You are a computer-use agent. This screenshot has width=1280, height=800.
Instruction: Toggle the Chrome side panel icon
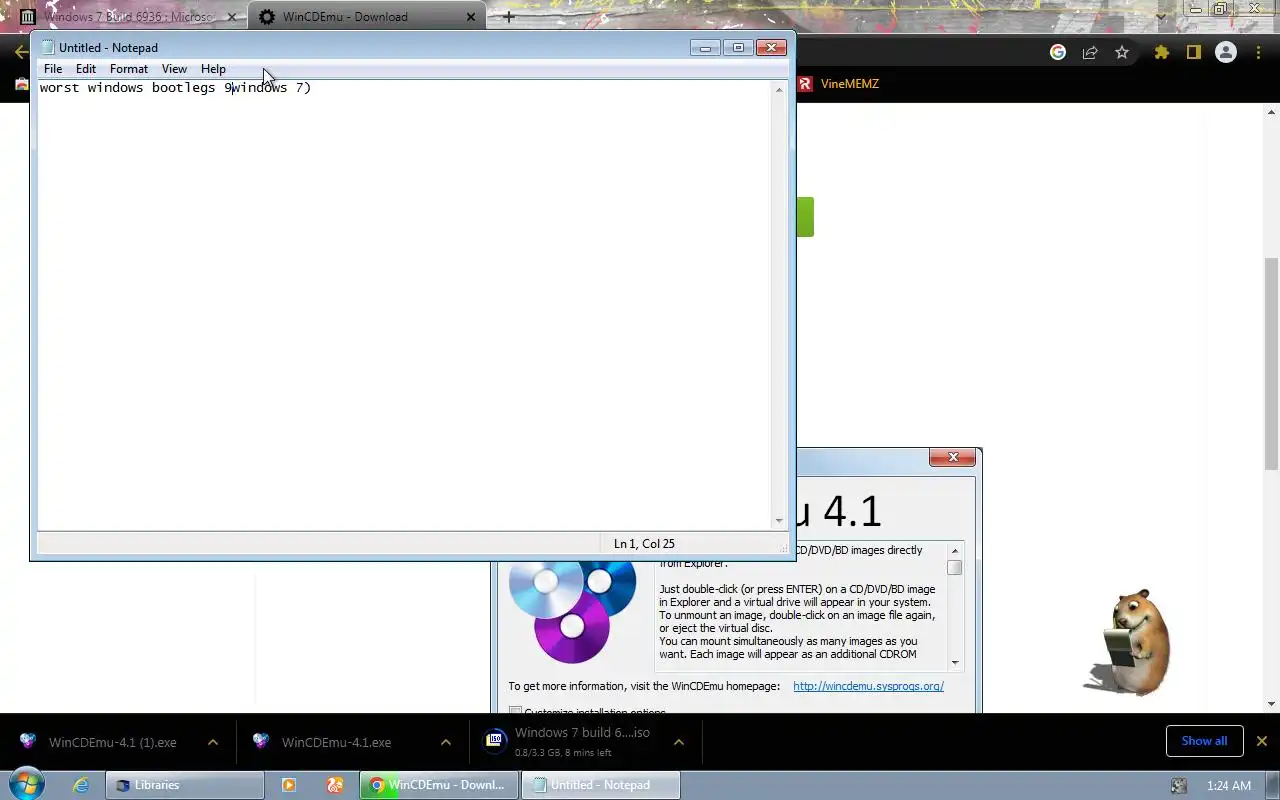point(1193,52)
